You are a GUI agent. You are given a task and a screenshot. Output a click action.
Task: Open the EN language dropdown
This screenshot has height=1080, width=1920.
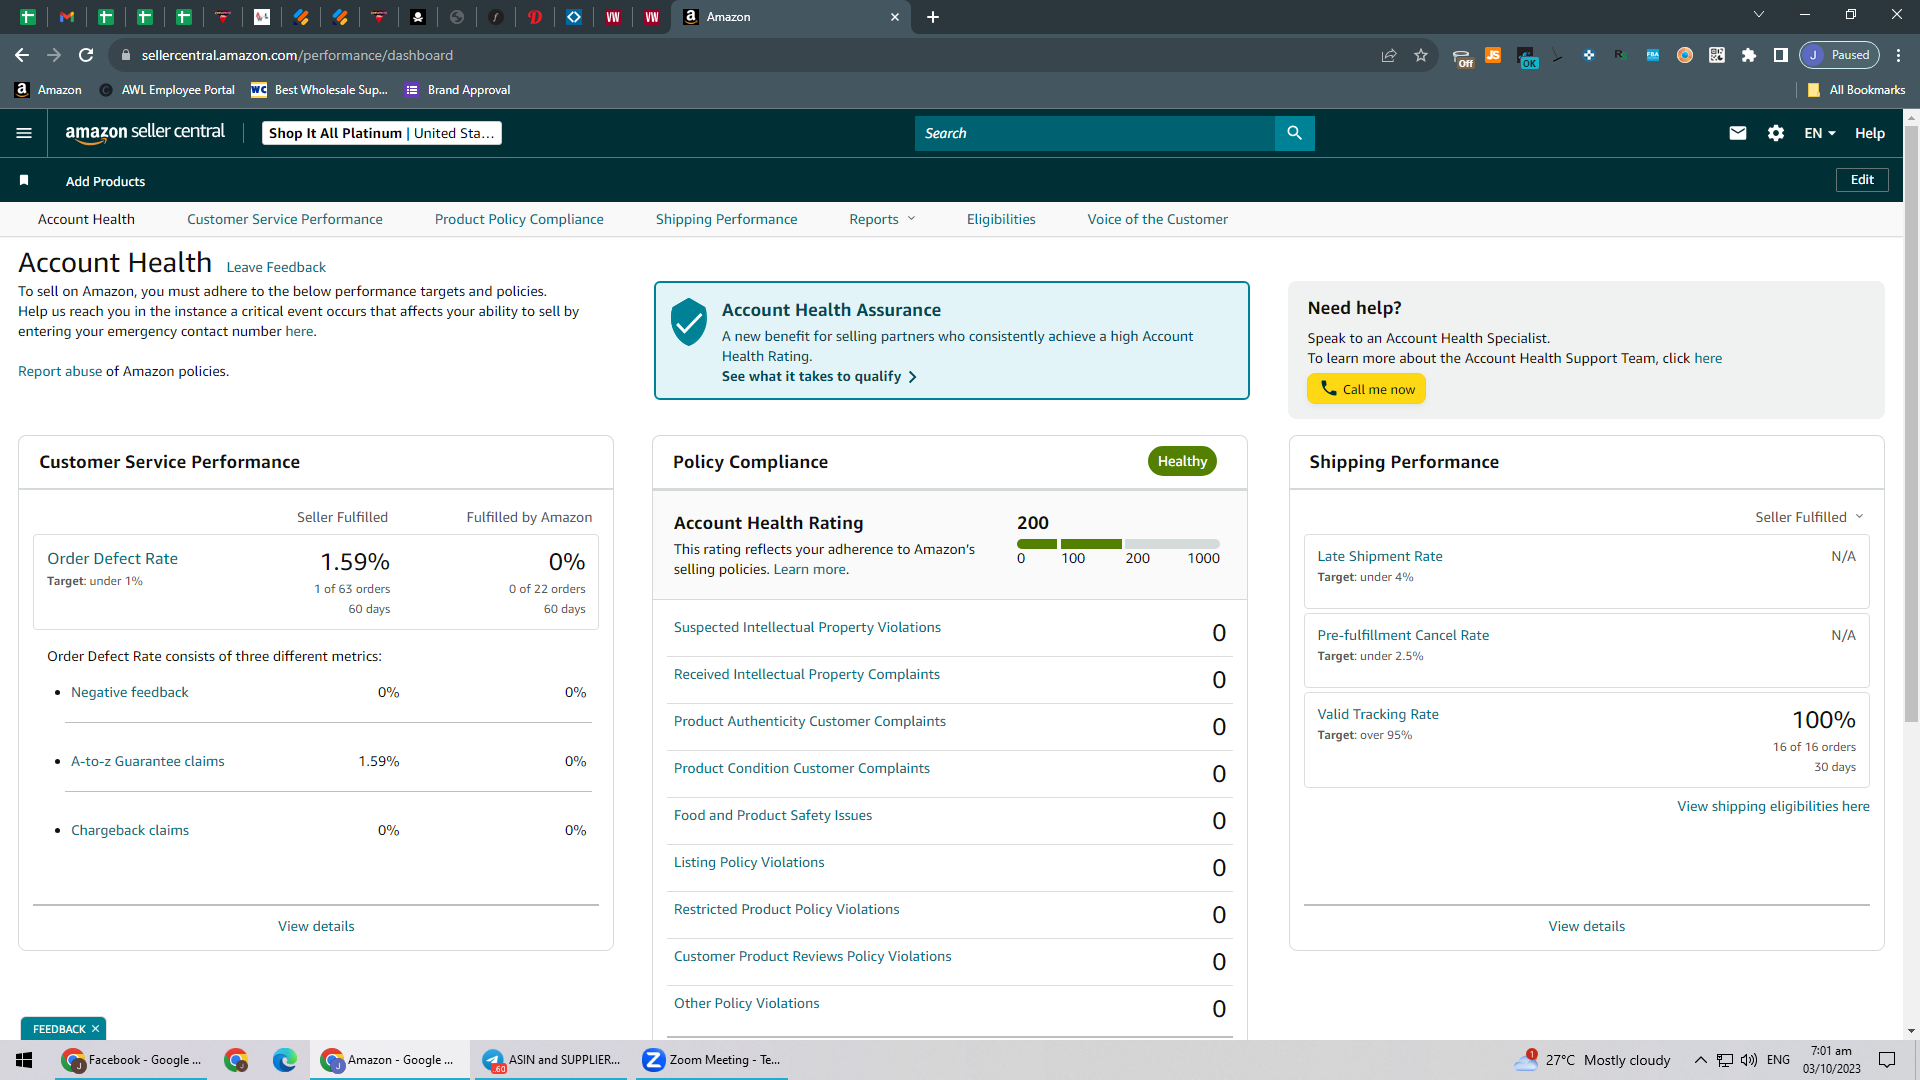click(x=1820, y=133)
